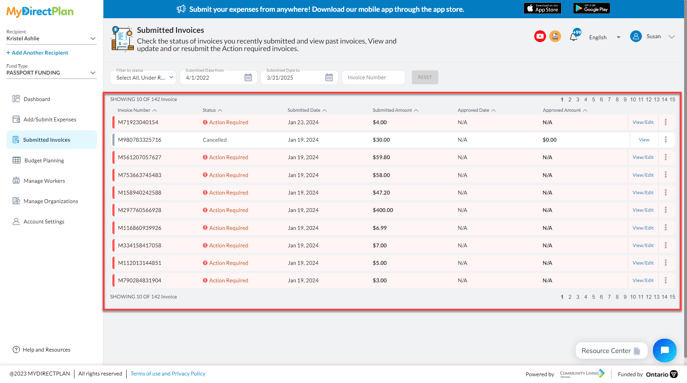Image resolution: width=687 pixels, height=383 pixels.
Task: Open the App Store download badge
Action: tap(542, 8)
